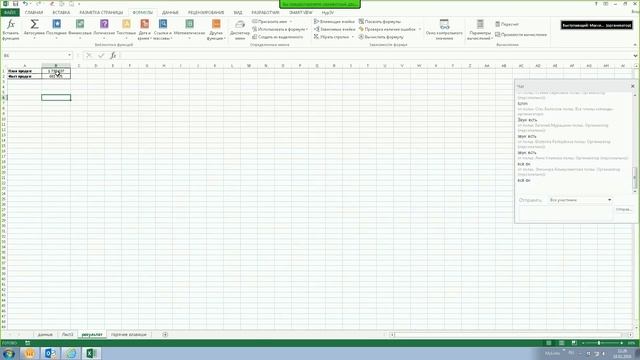The image size is (640, 360).
Task: Open Recently Used functions list
Action: pyautogui.click(x=56, y=29)
